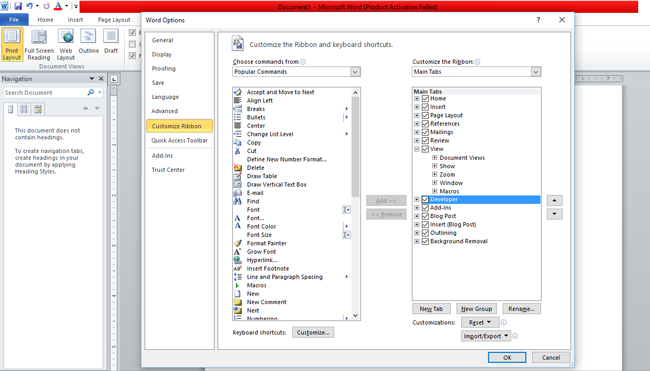
Task: Expand the Home tab tree node
Action: pyautogui.click(x=417, y=99)
